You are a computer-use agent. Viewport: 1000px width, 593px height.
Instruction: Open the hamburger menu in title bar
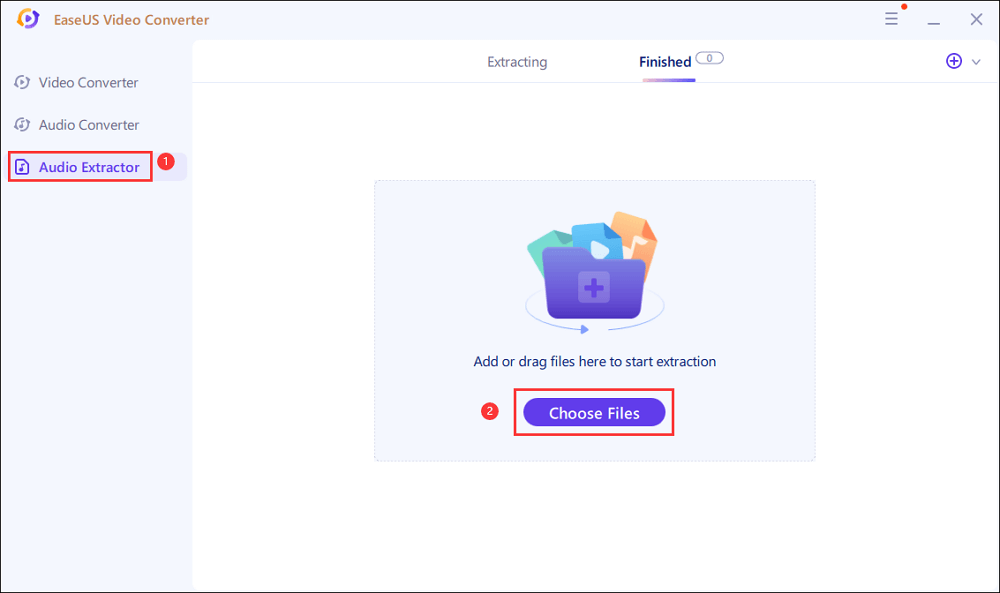(891, 19)
